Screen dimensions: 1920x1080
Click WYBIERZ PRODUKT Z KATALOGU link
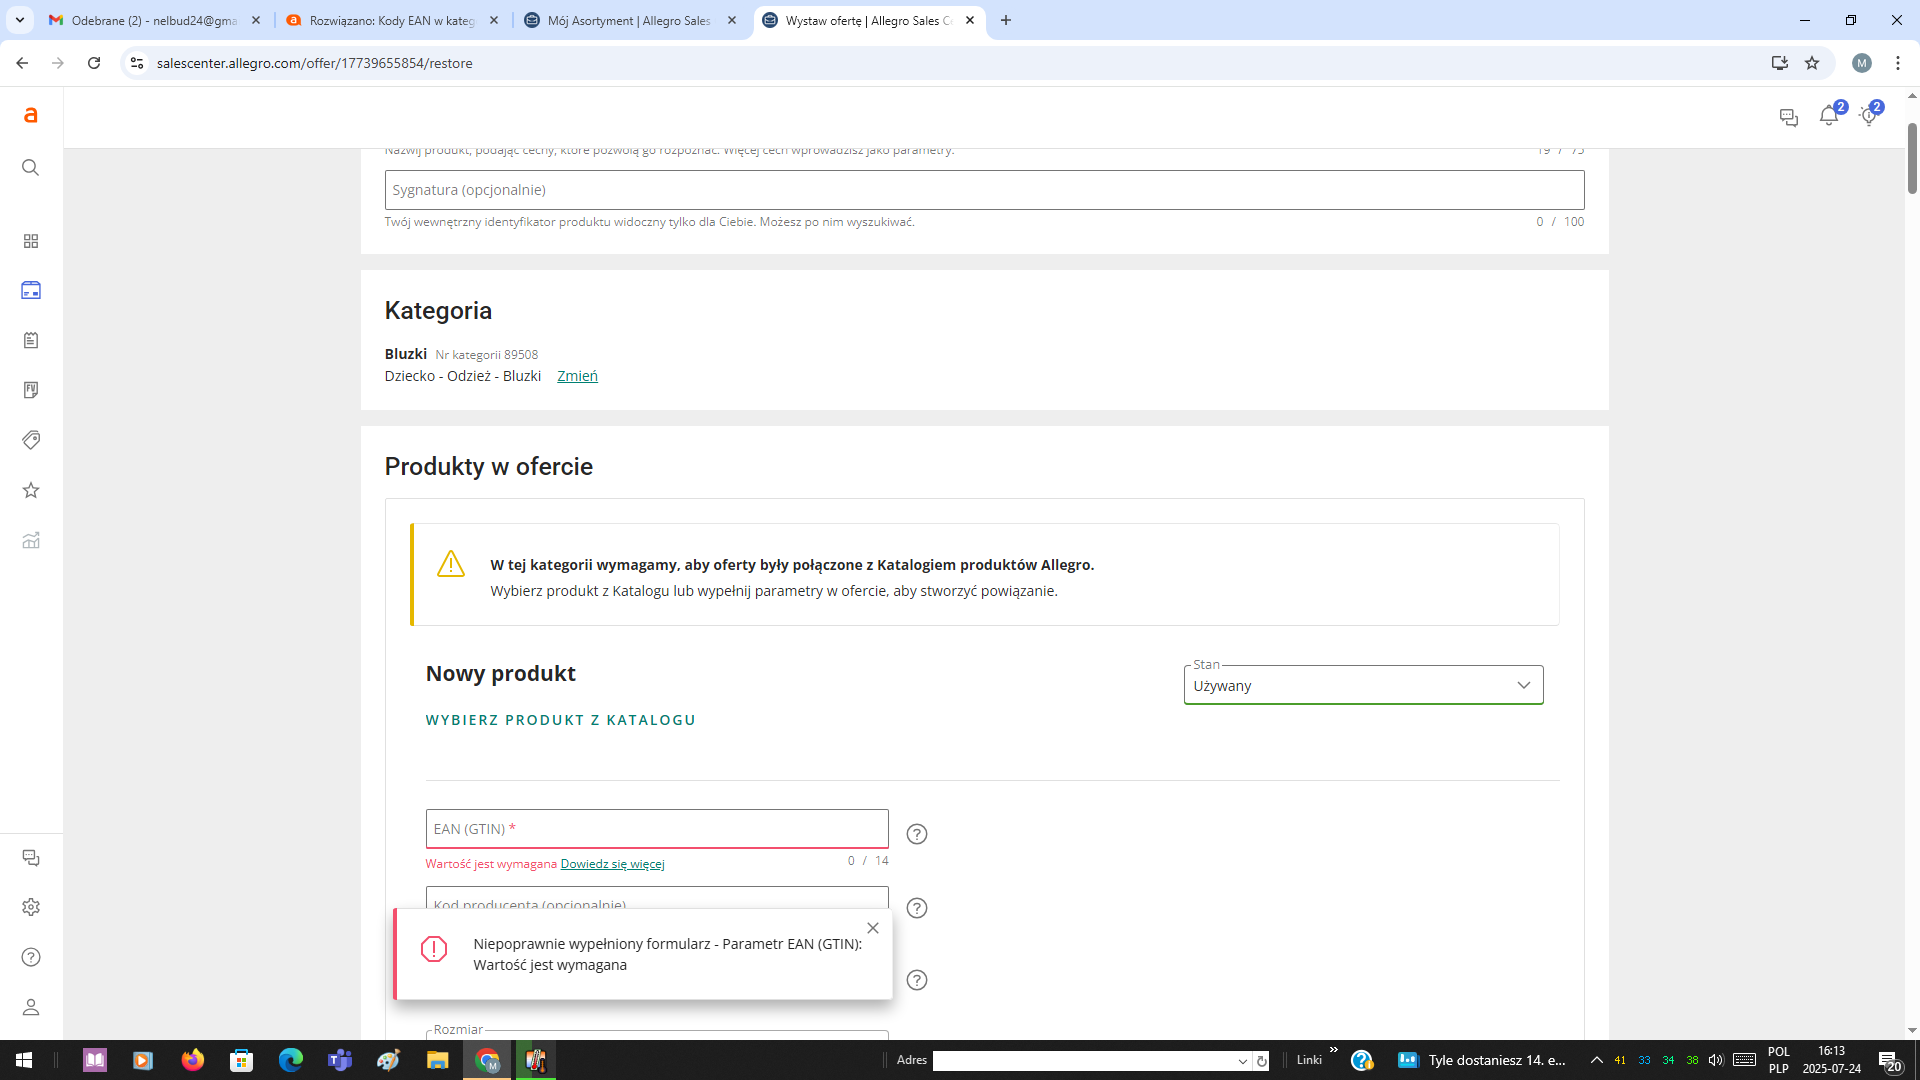(x=560, y=720)
